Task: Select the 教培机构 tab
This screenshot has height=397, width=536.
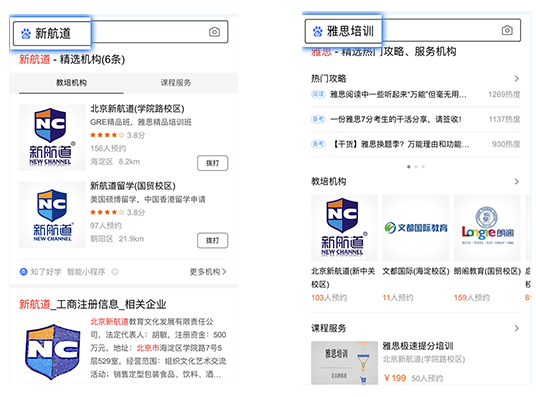Action: (71, 83)
